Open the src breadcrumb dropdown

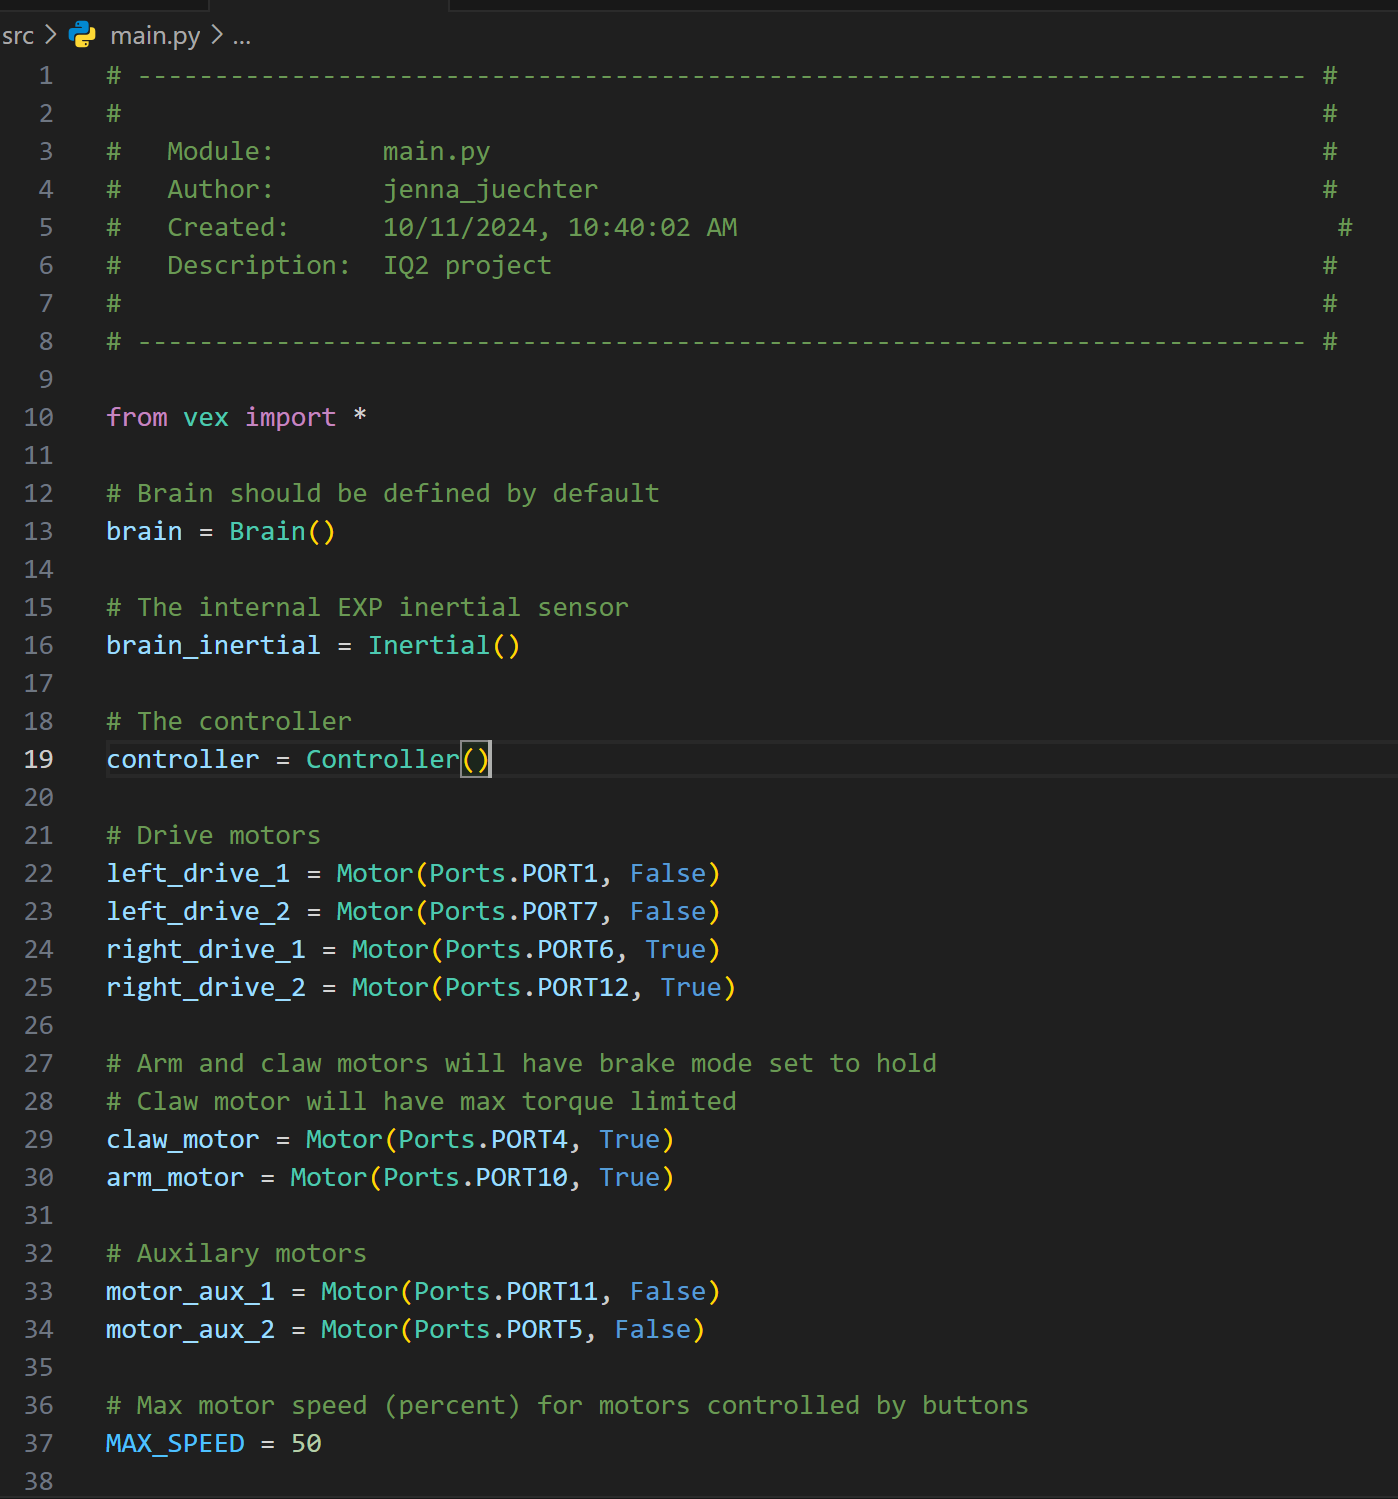click(17, 35)
